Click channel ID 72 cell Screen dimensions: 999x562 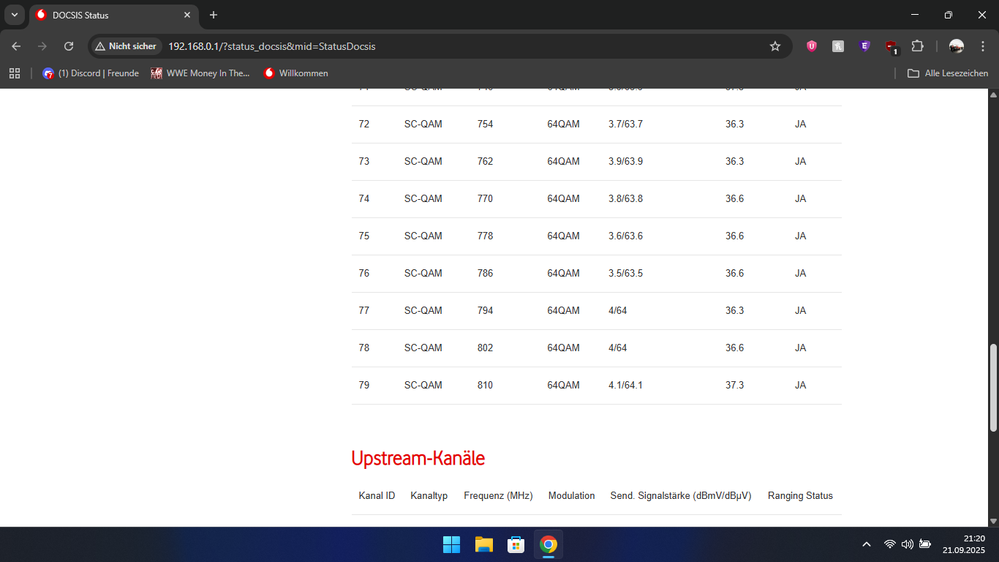coord(364,124)
